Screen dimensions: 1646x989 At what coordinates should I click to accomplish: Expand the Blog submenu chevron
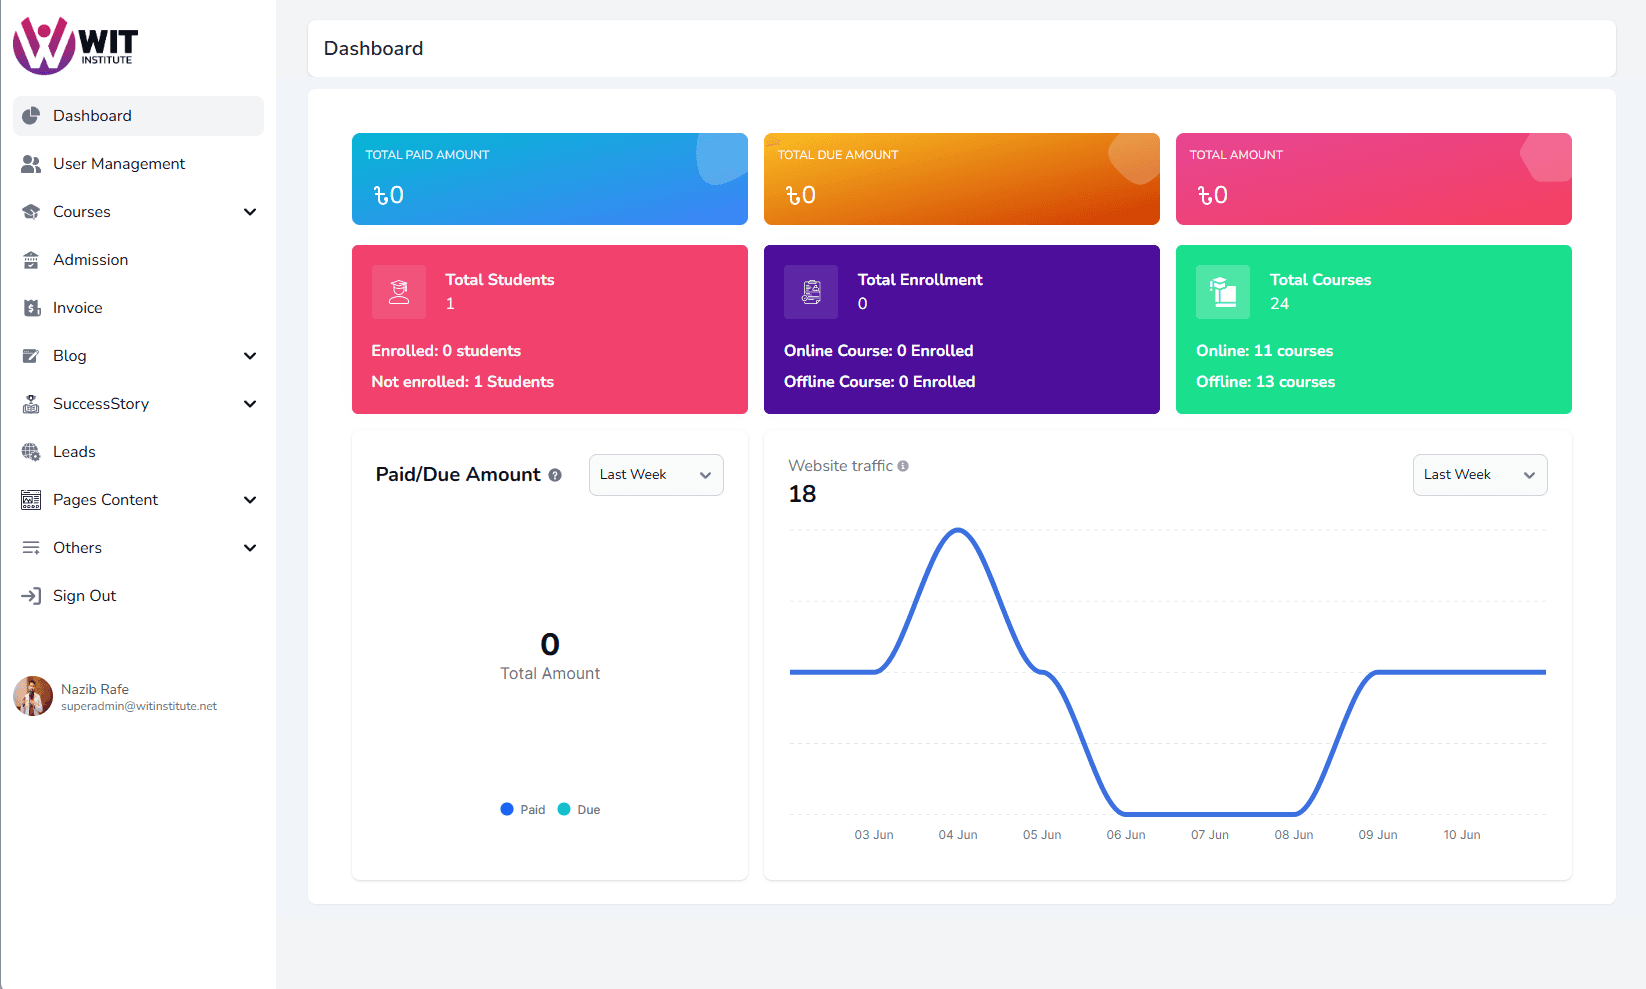pyautogui.click(x=250, y=356)
